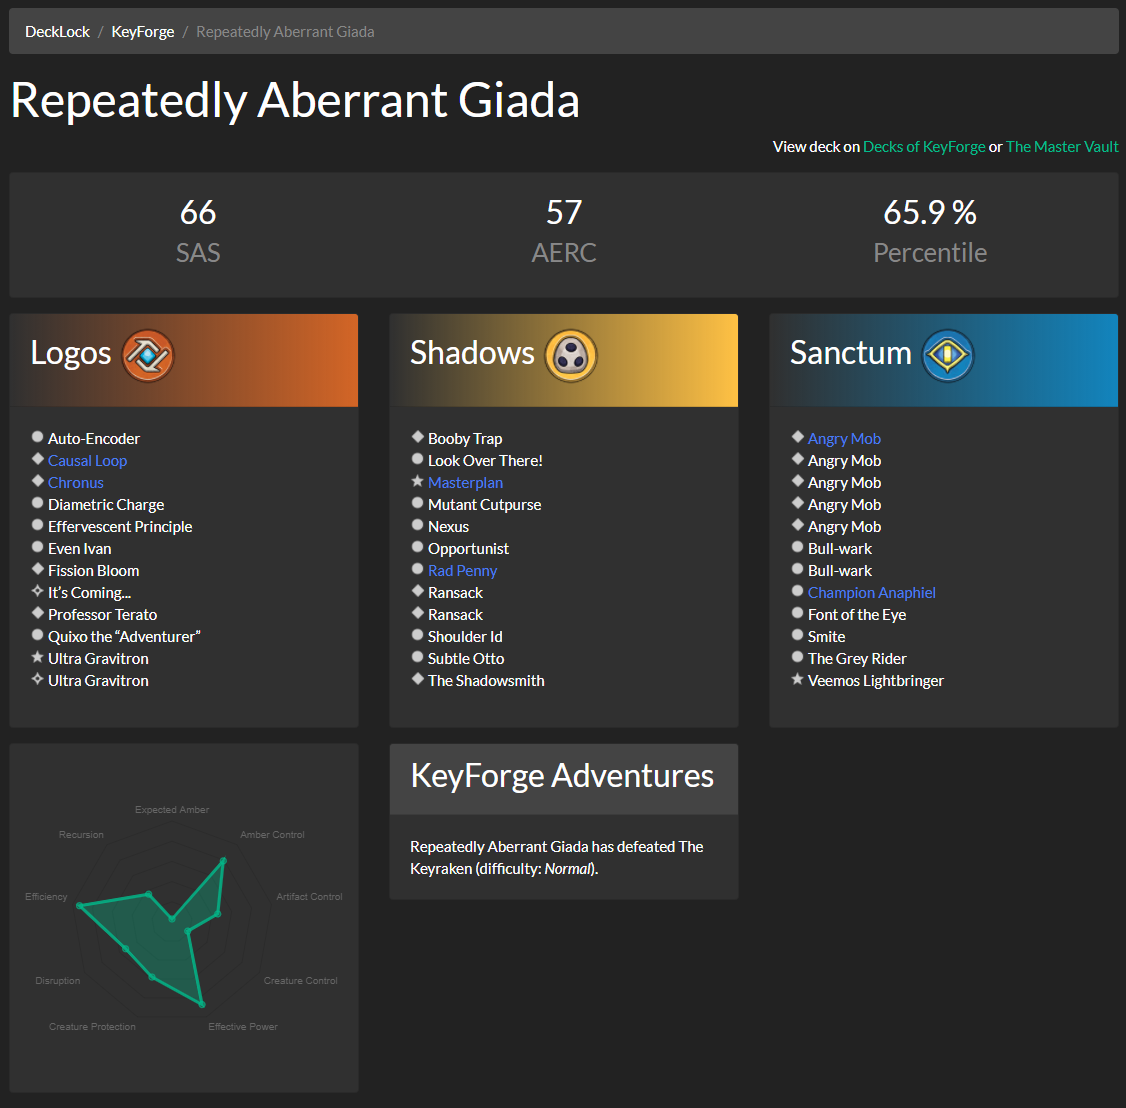1126x1108 pixels.
Task: Click the rarity circle beside Look Over There!
Action: tap(417, 459)
